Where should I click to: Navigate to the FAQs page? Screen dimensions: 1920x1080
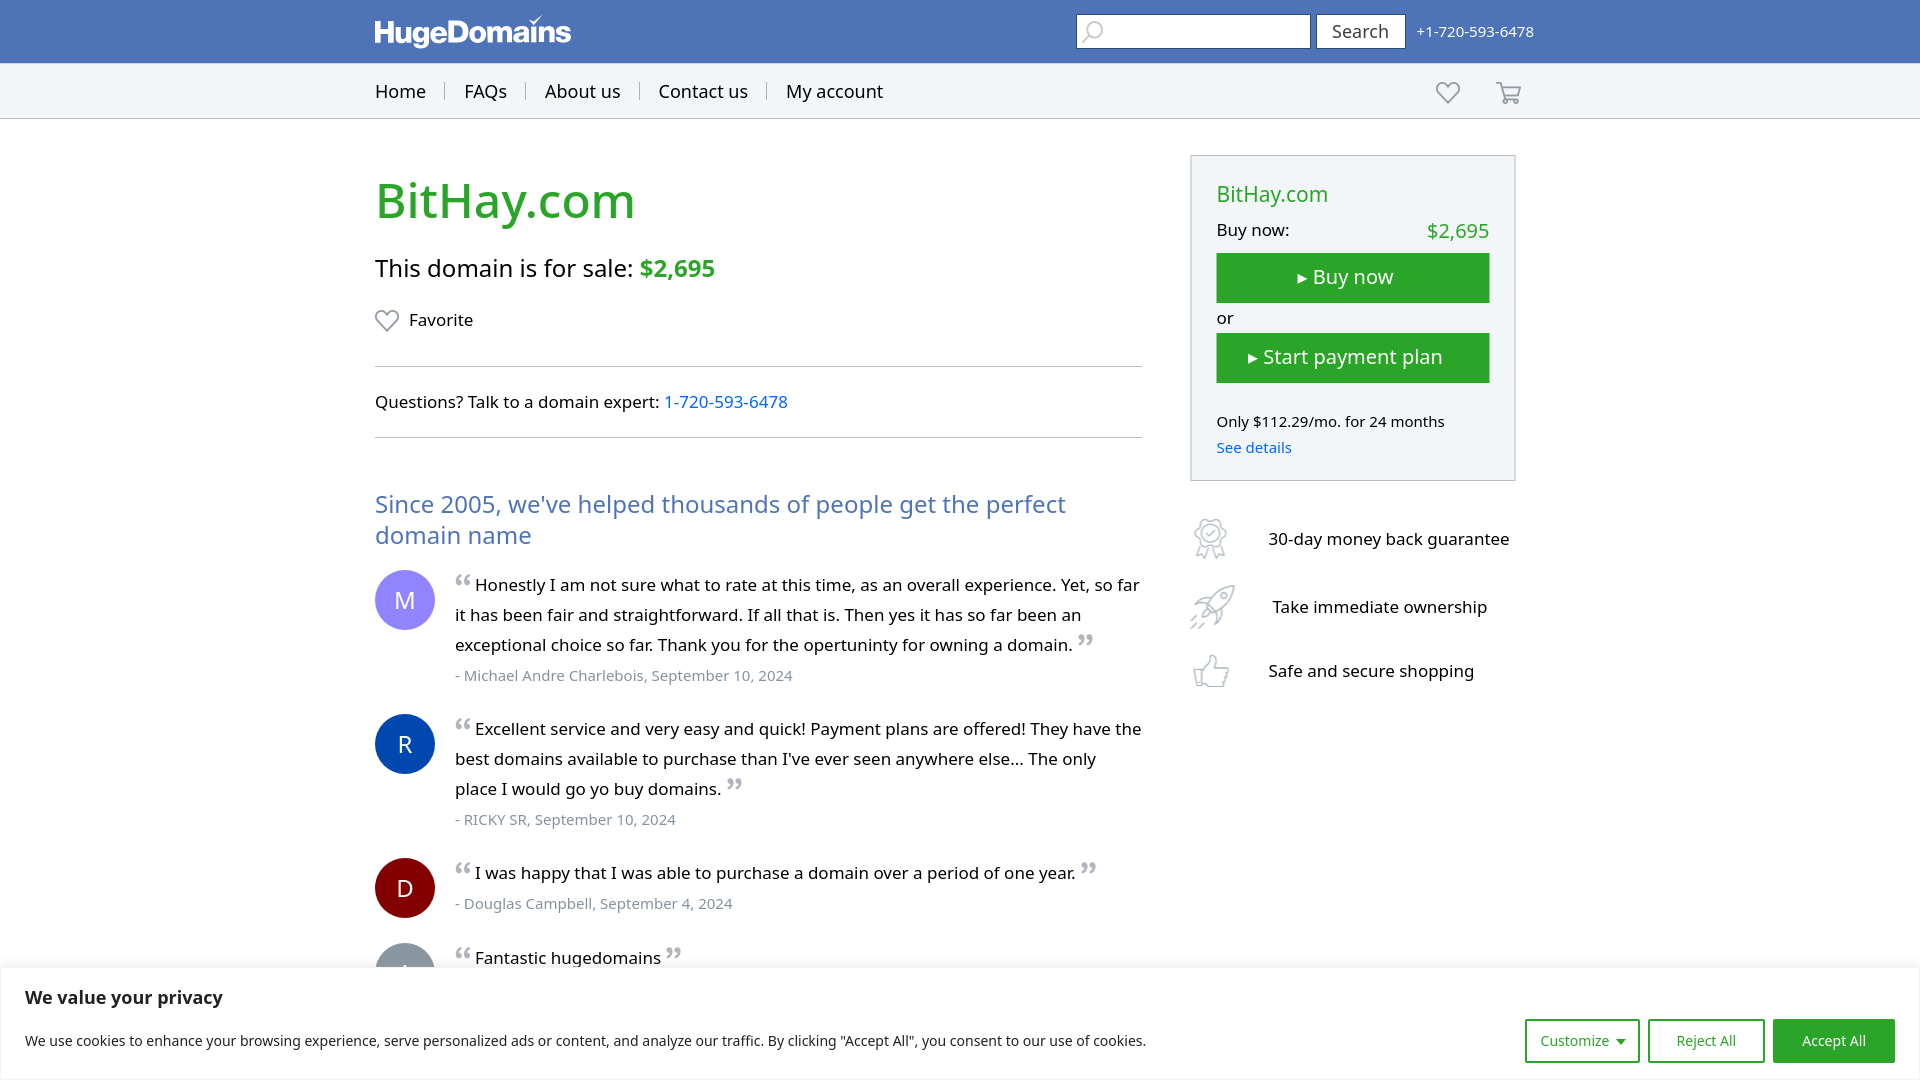tap(485, 91)
